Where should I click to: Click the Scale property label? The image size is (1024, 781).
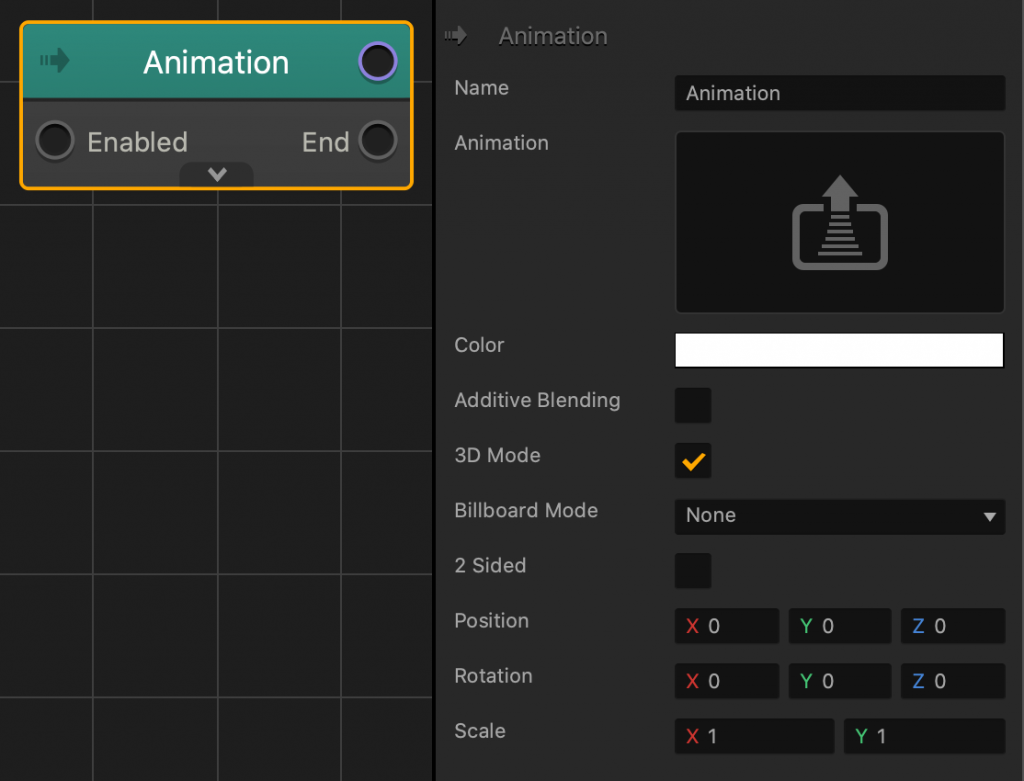(x=479, y=731)
